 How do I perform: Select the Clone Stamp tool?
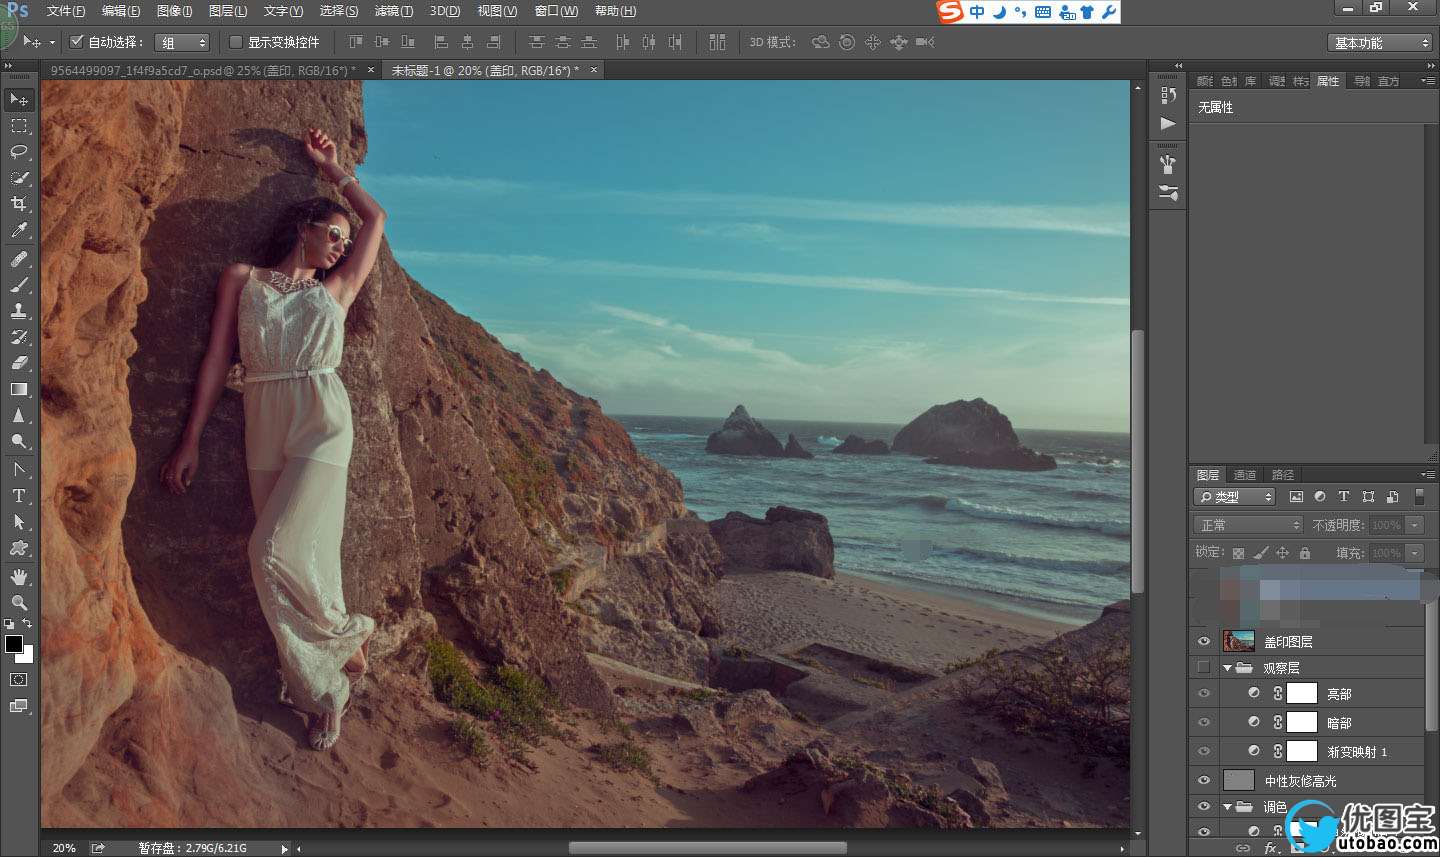19,311
